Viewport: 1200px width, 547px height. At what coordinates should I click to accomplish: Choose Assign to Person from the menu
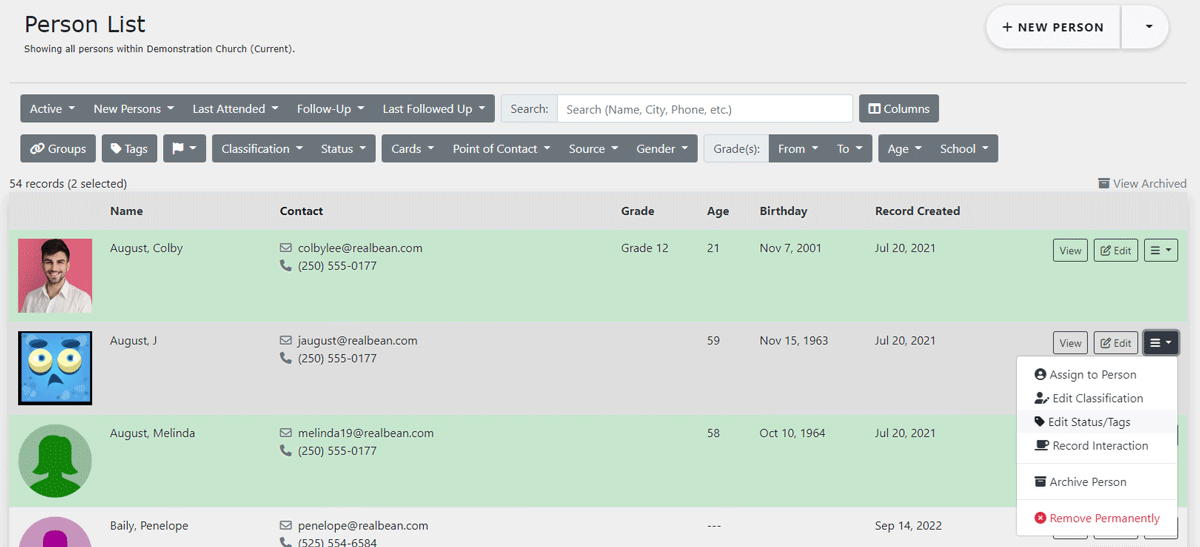[1096, 375]
